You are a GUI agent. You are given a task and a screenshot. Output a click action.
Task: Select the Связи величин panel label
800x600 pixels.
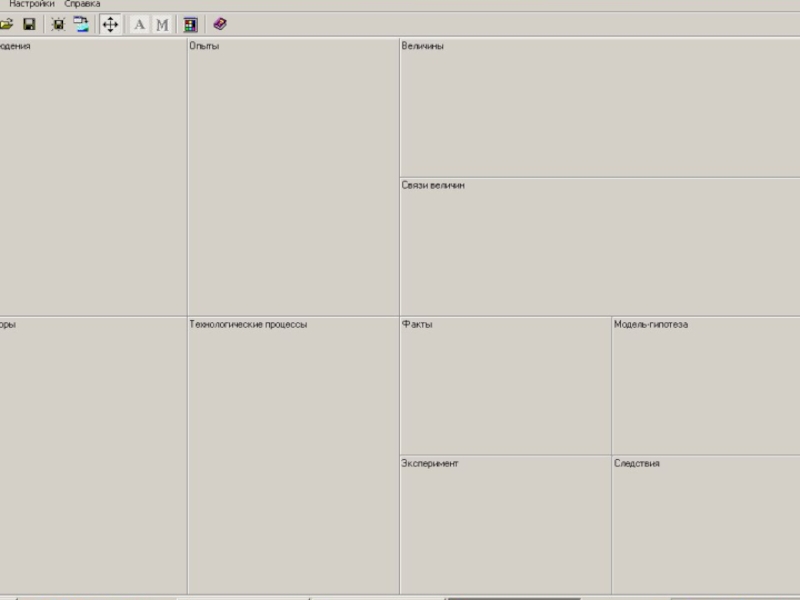pos(433,185)
